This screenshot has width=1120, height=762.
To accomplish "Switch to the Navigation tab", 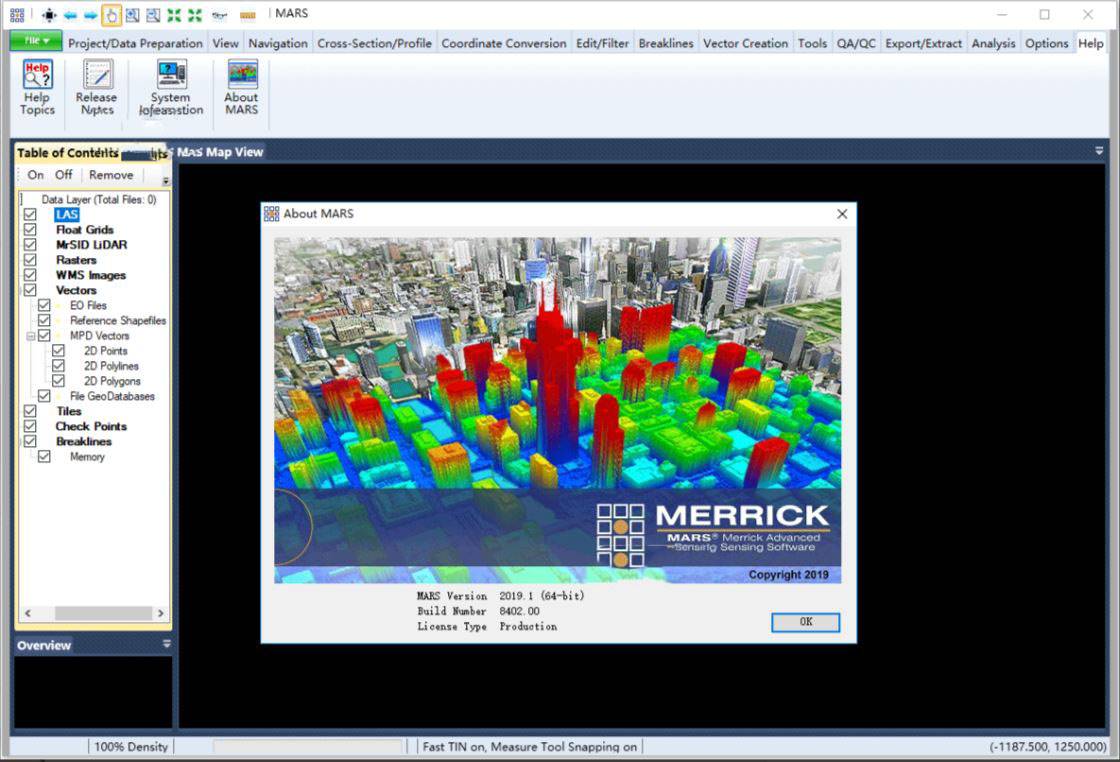I will (278, 44).
